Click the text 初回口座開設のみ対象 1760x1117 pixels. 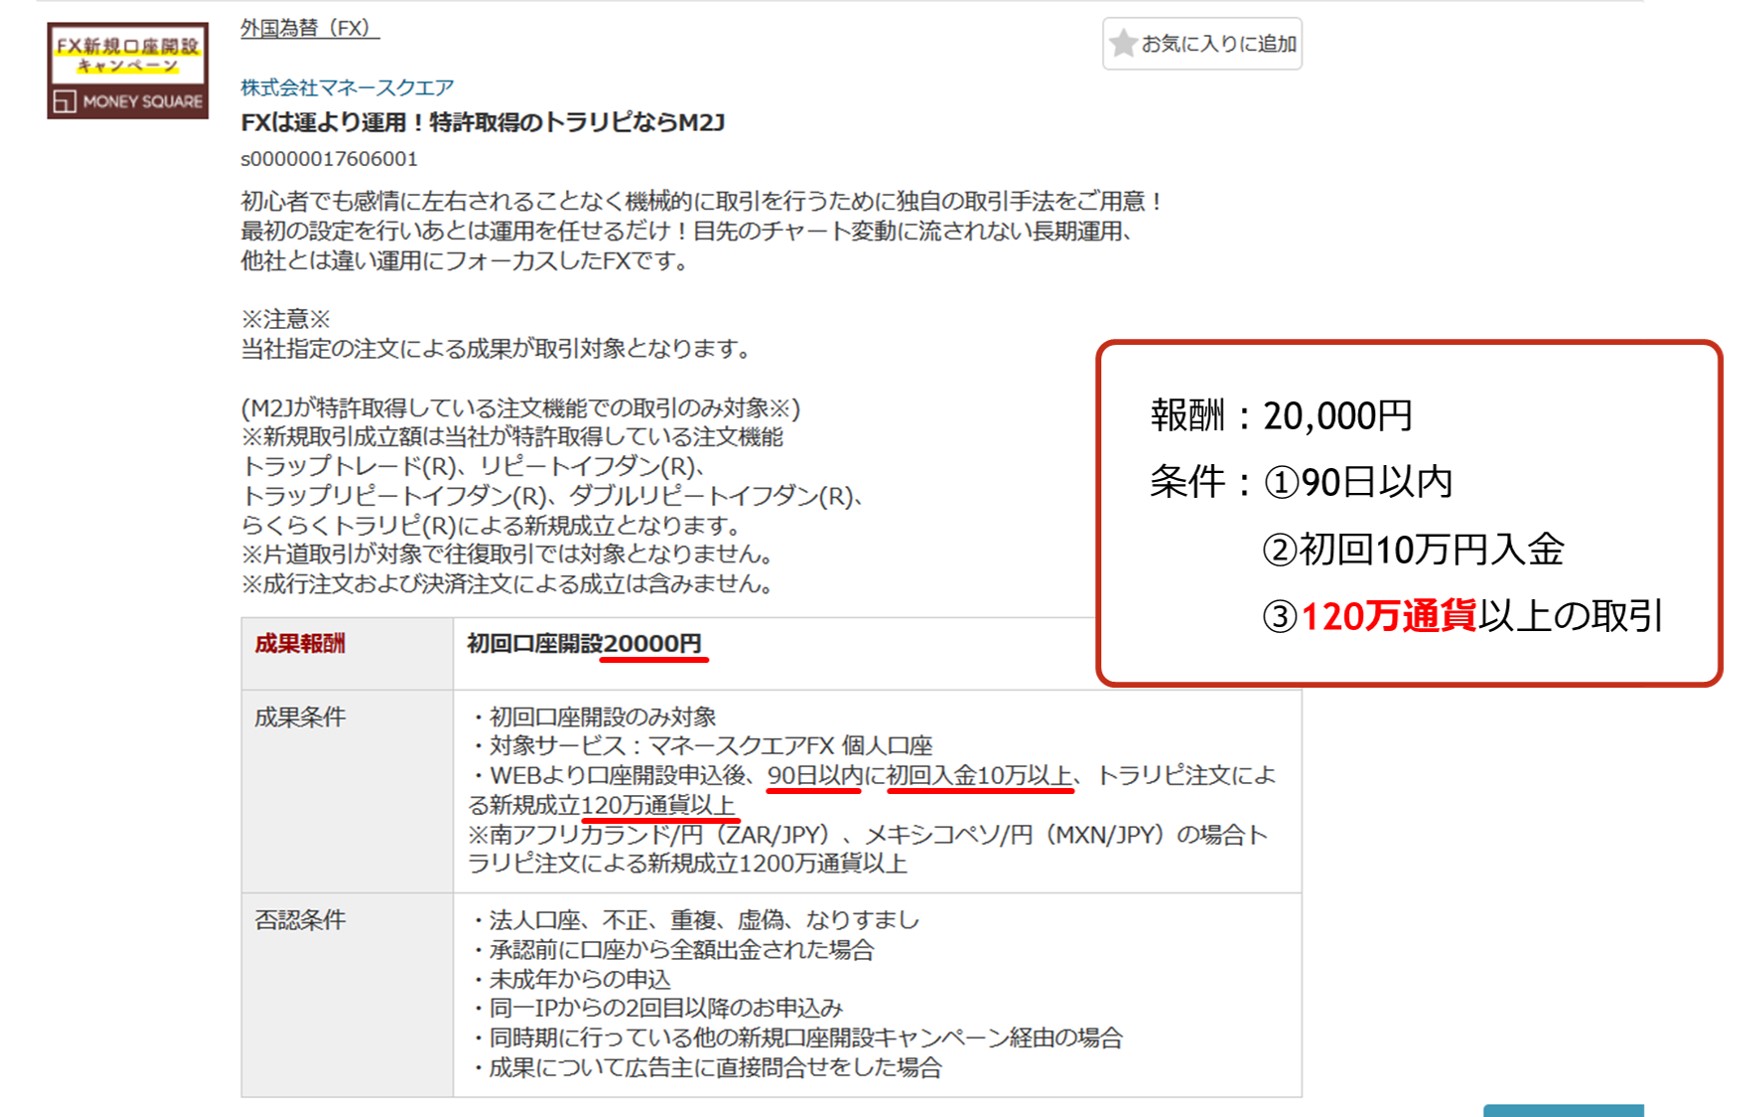point(603,716)
